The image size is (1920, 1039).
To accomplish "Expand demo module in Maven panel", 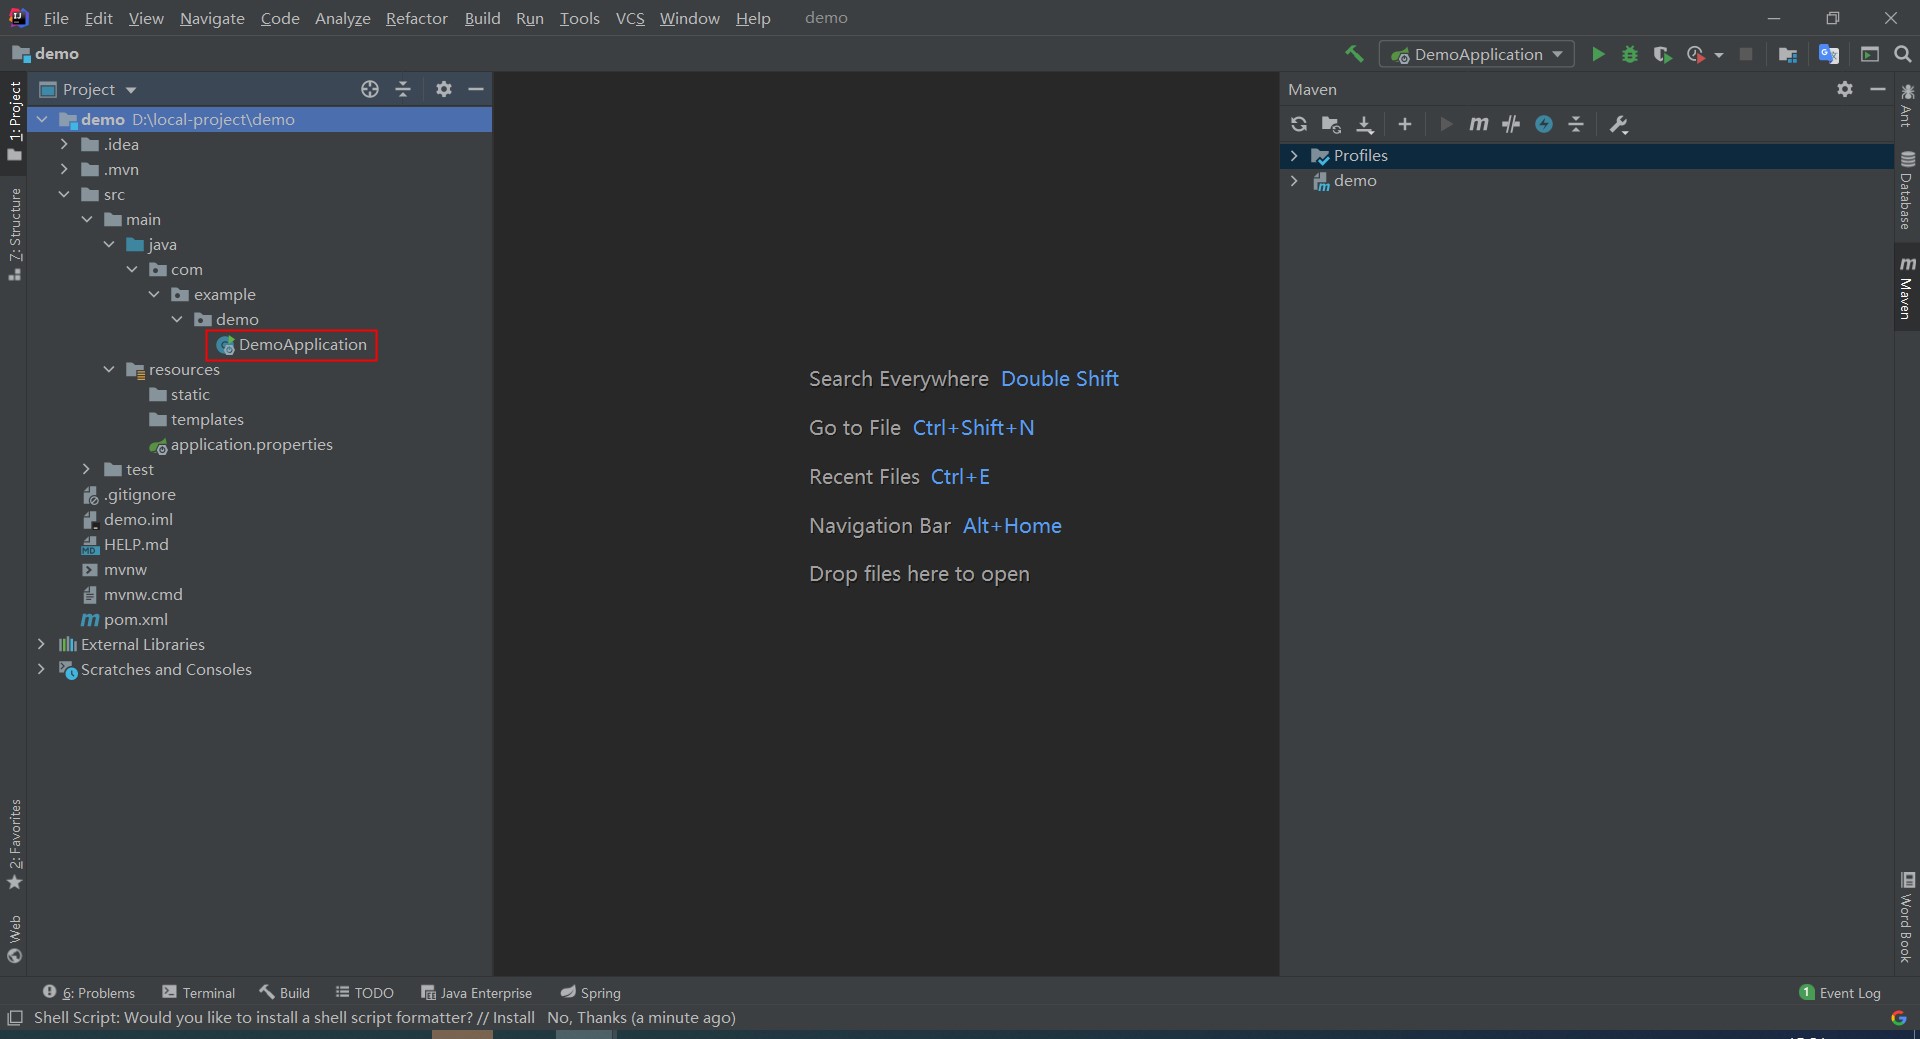I will tap(1294, 180).
